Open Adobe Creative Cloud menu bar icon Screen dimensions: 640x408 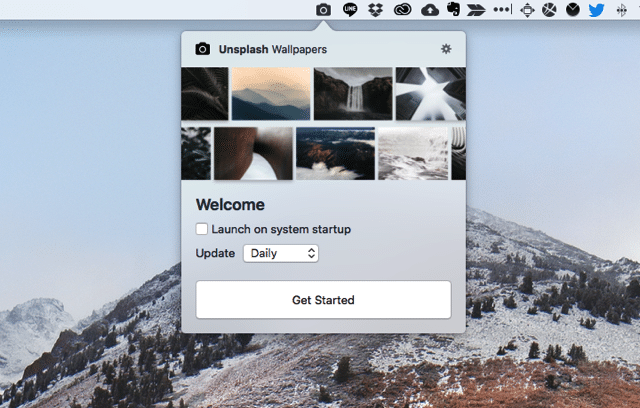click(x=402, y=9)
